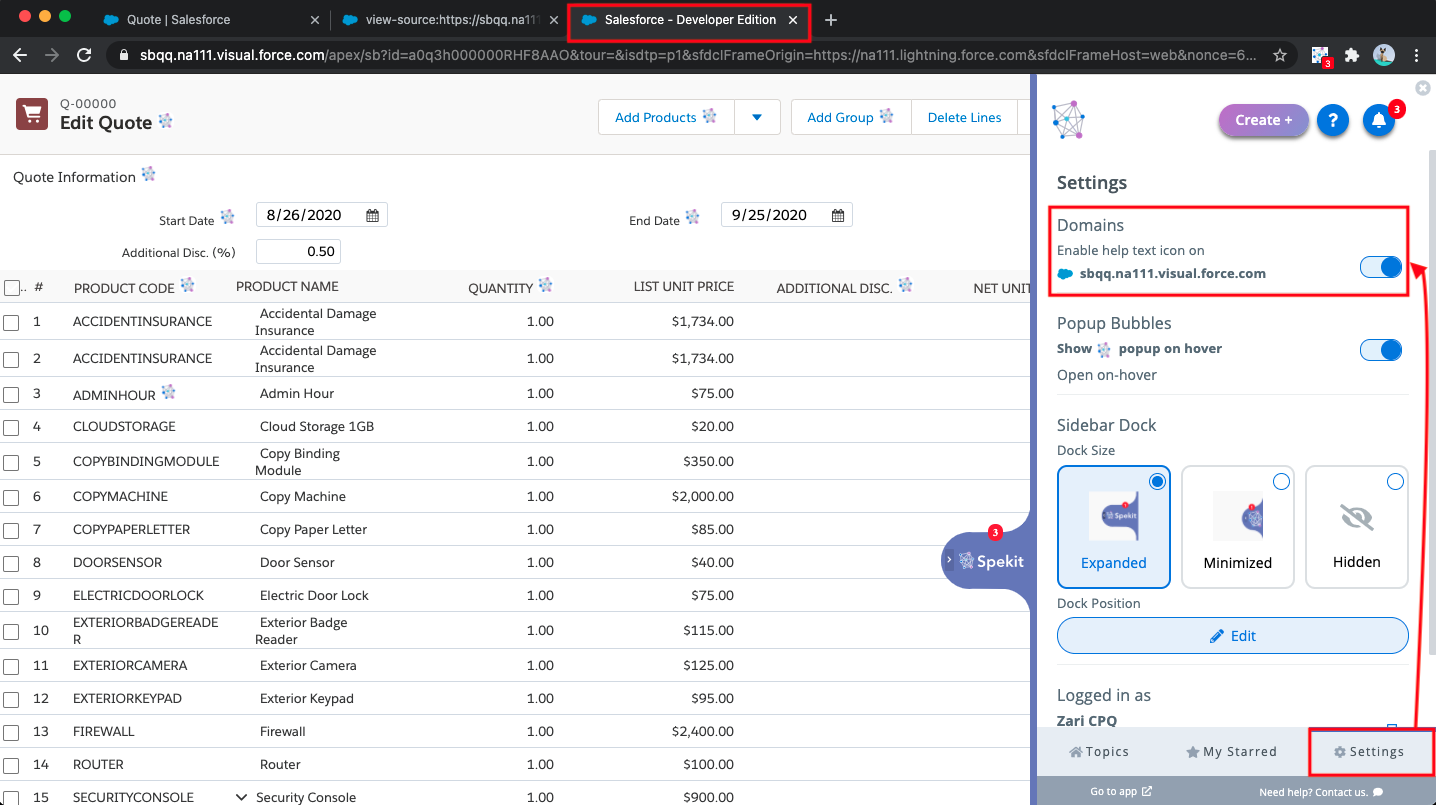
Task: Toggle Popup Bubbles on-hover switch
Action: pos(1381,350)
